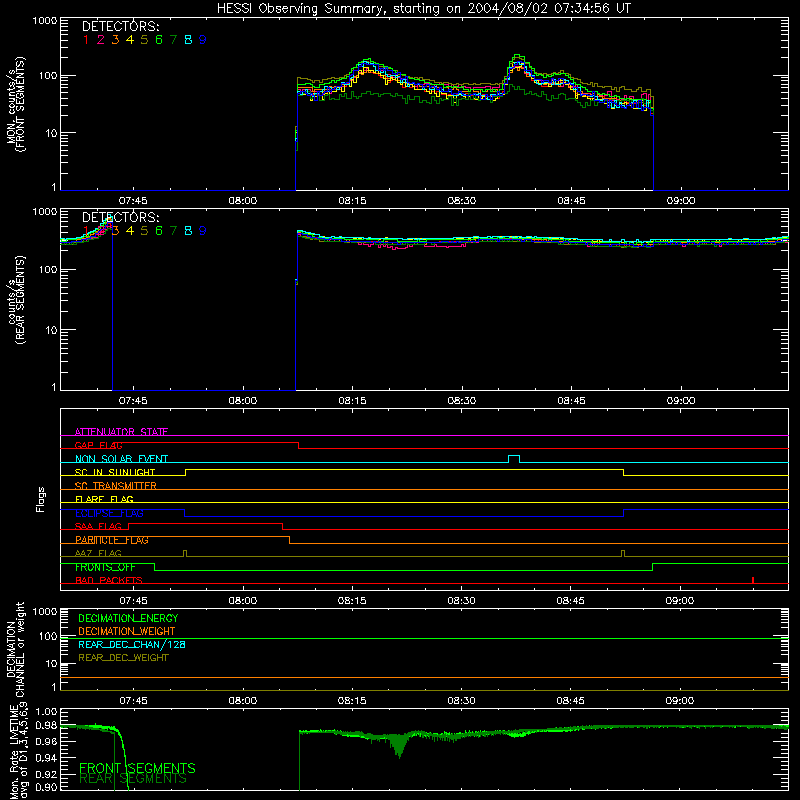Select orange detector 3 in front segments legend
This screenshot has height=800, width=800.
pos(115,40)
